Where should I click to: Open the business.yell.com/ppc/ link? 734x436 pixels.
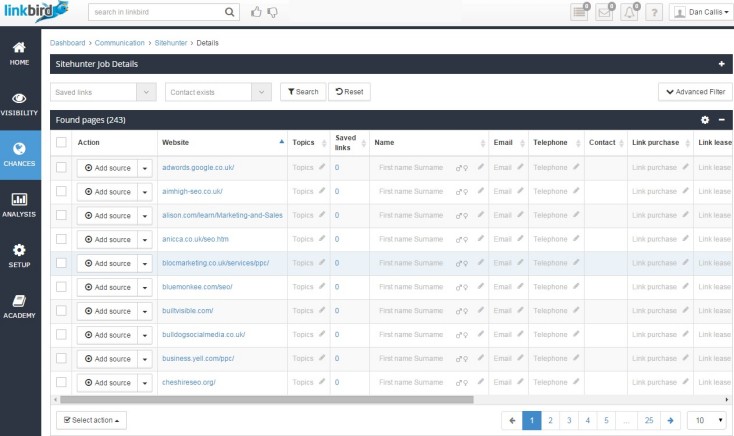click(198, 358)
